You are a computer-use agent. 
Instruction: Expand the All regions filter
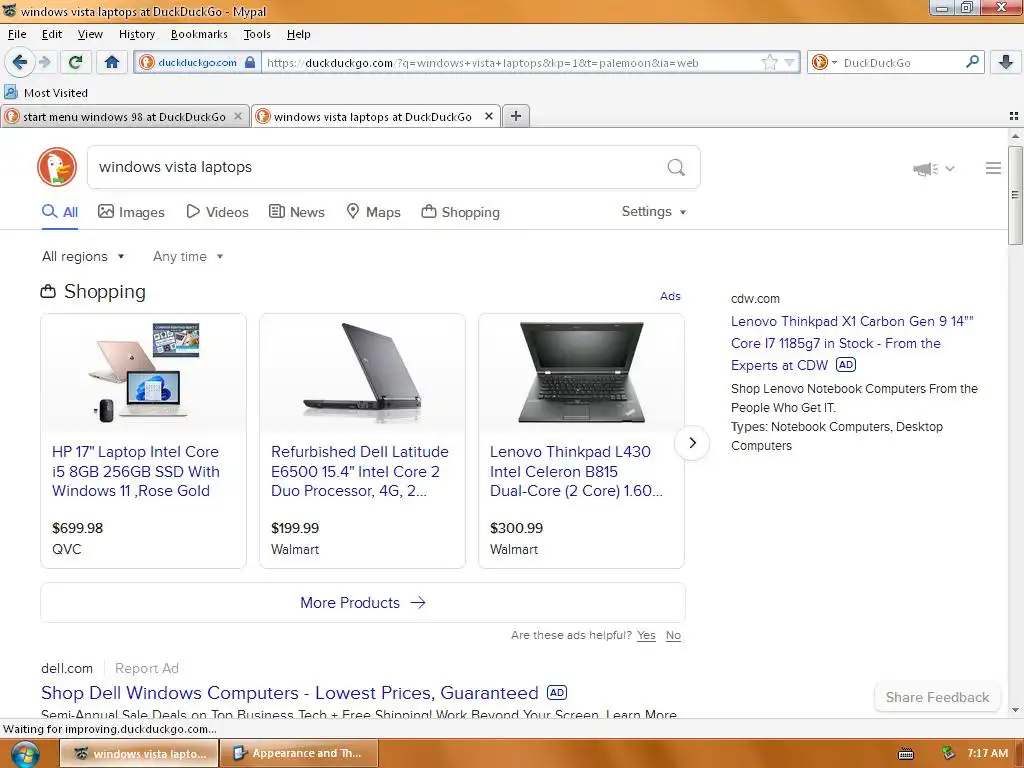pos(83,257)
